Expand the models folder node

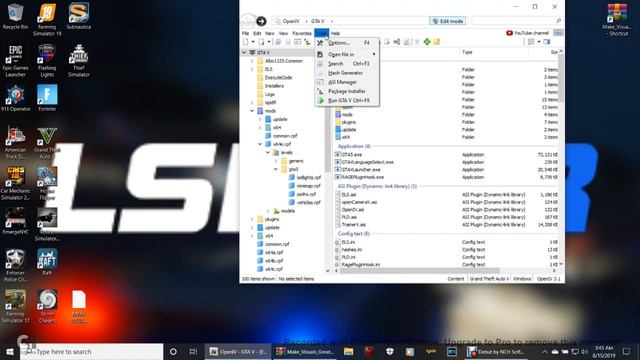tap(268, 211)
